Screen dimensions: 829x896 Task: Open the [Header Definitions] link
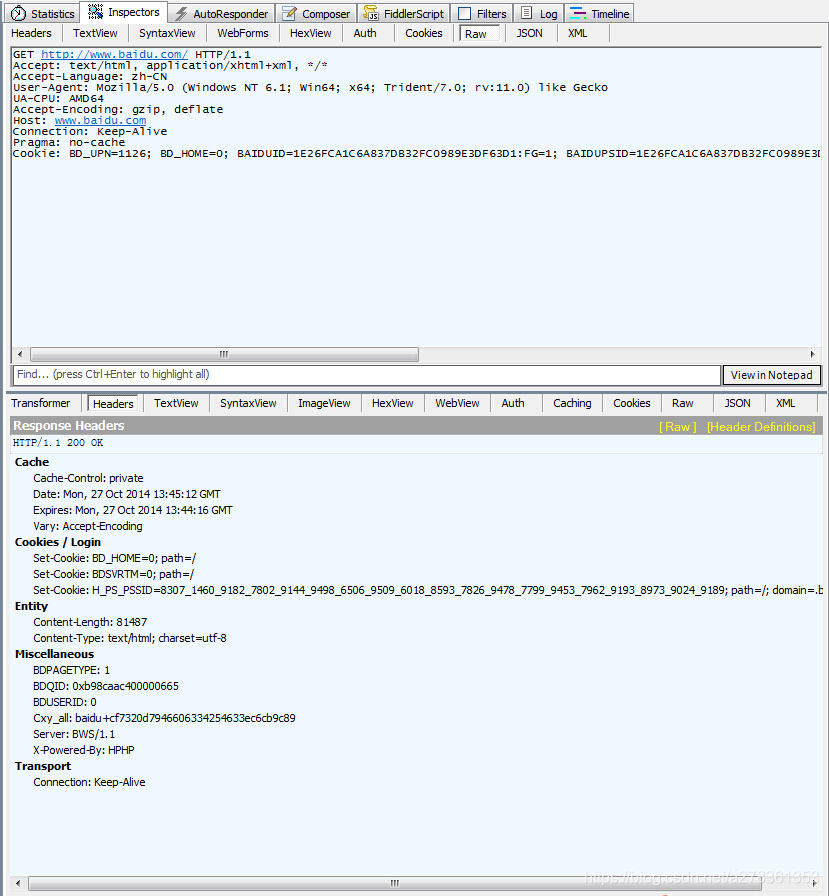(761, 427)
